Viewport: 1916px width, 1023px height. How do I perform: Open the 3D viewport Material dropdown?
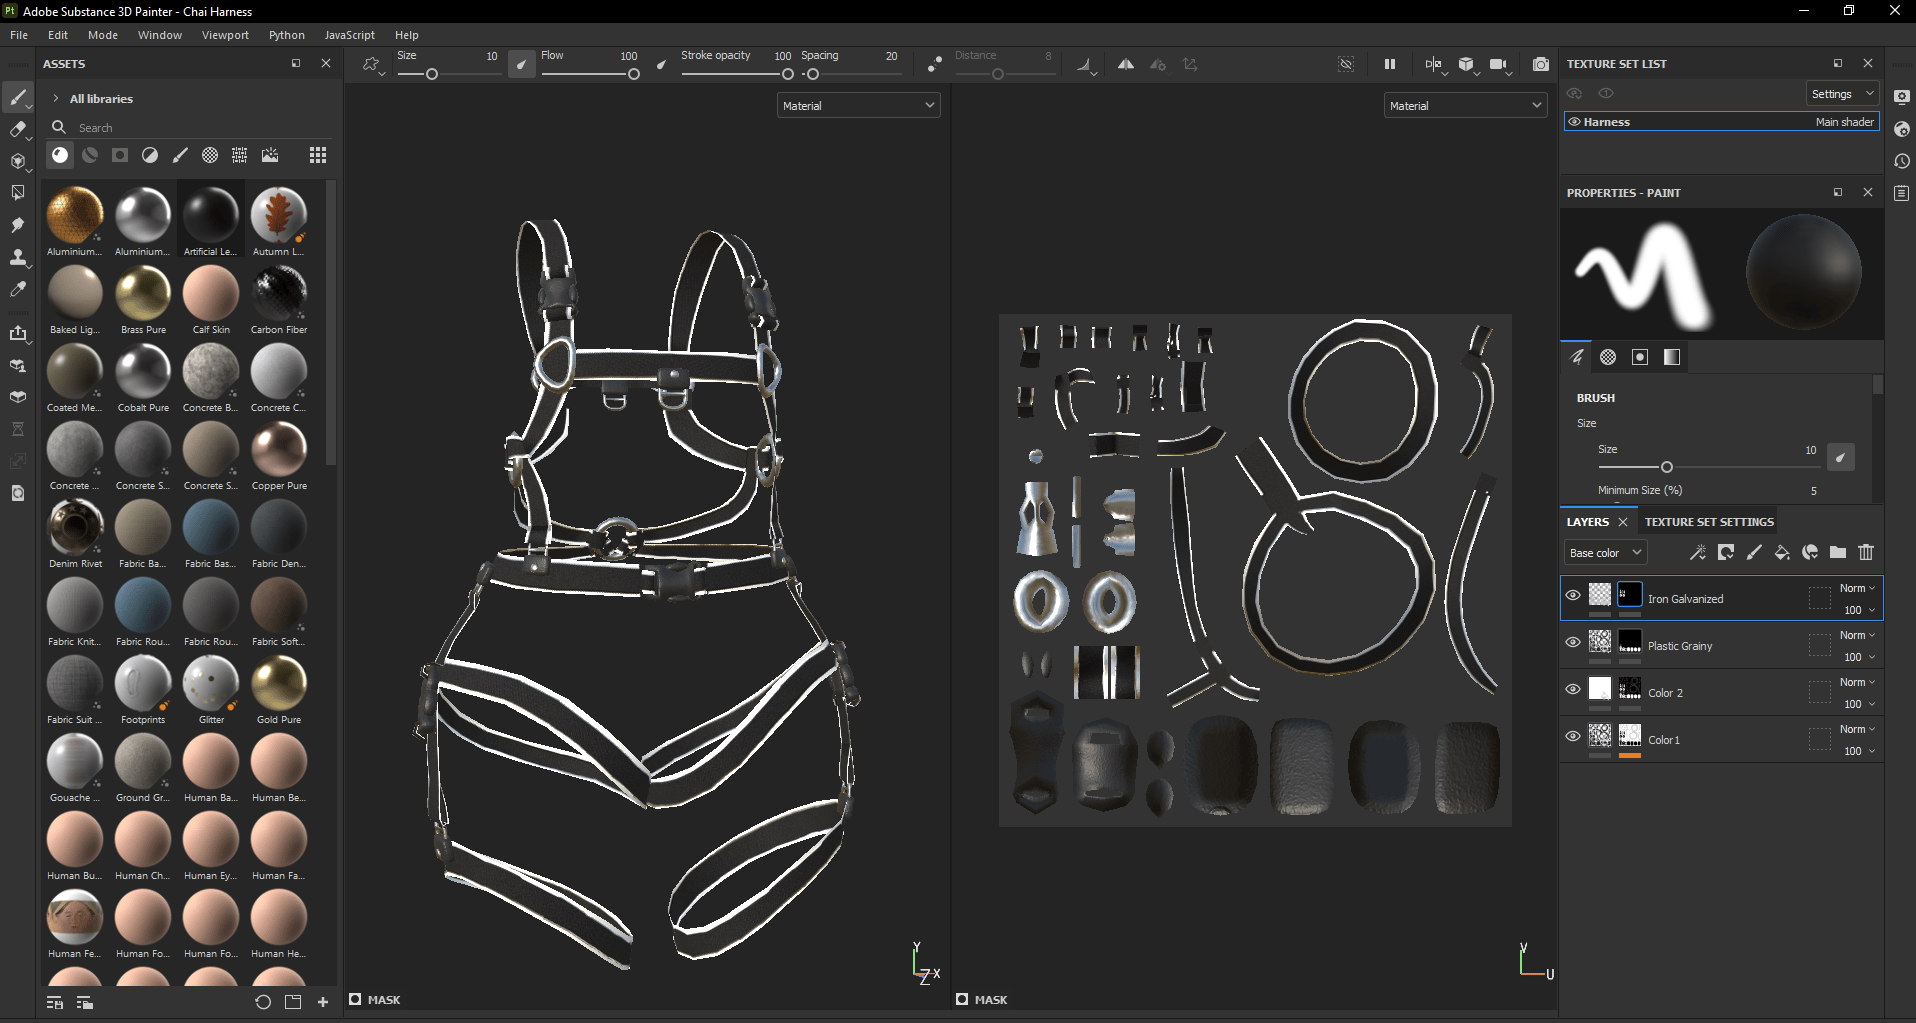point(858,105)
